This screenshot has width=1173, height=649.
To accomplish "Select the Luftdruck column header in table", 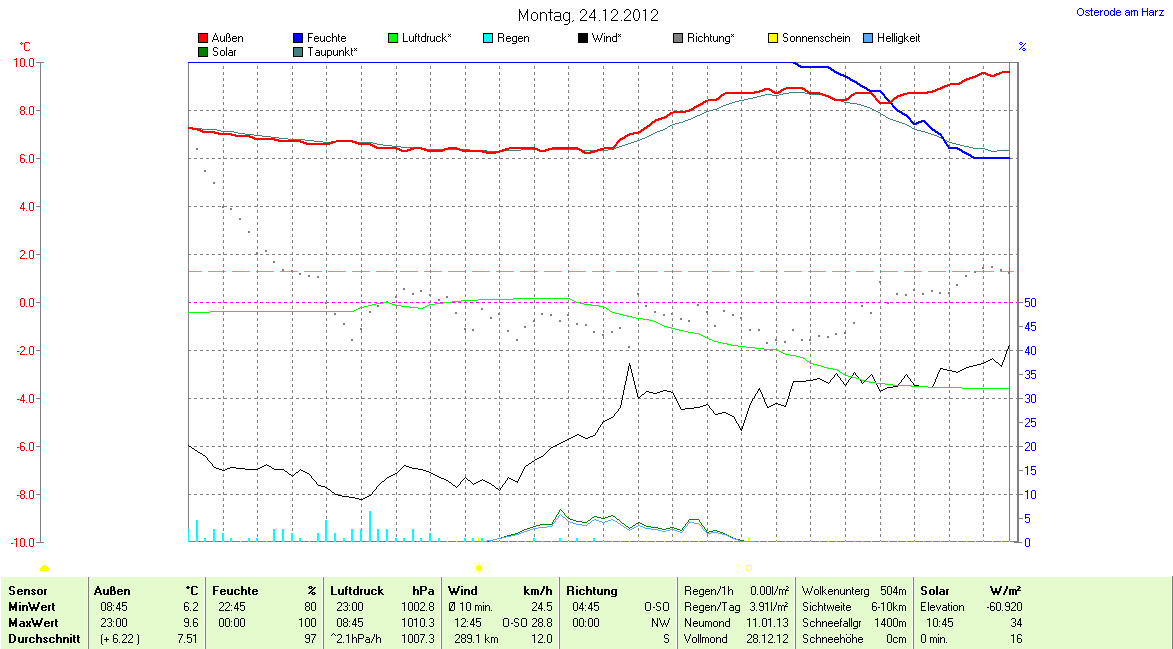I will 357,591.
